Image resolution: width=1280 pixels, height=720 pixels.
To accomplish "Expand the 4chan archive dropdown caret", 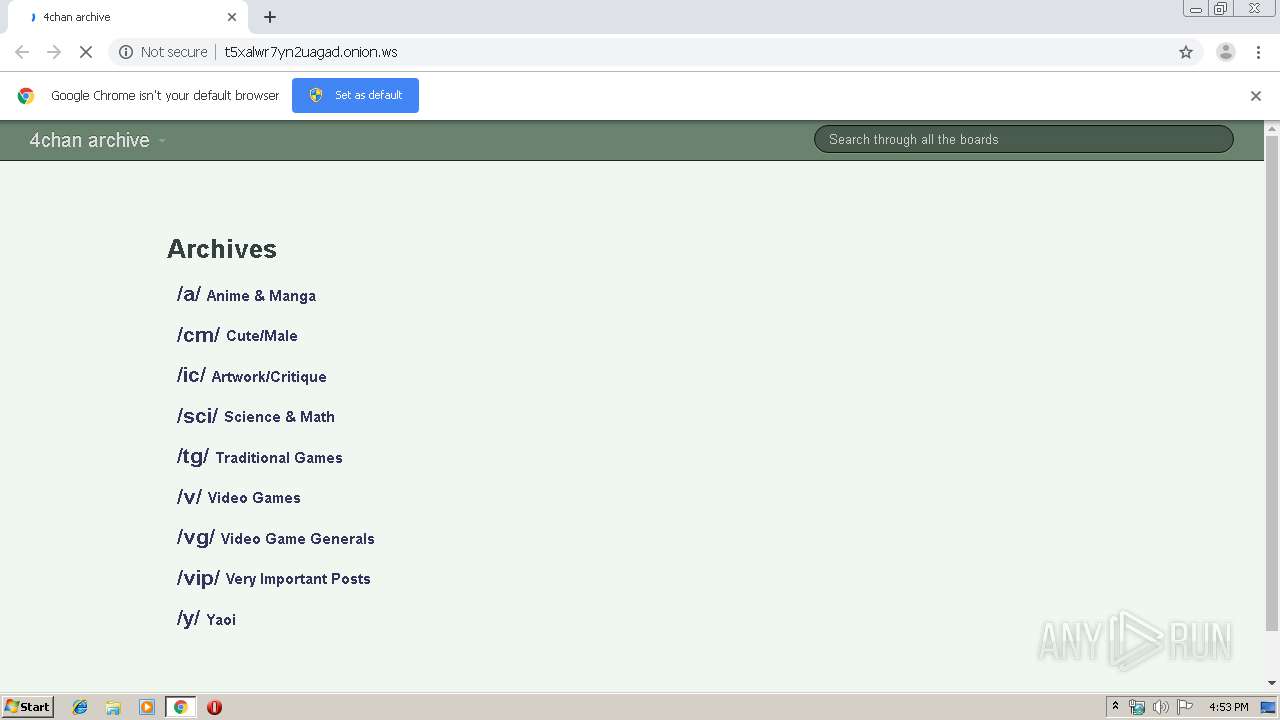I will pyautogui.click(x=162, y=141).
